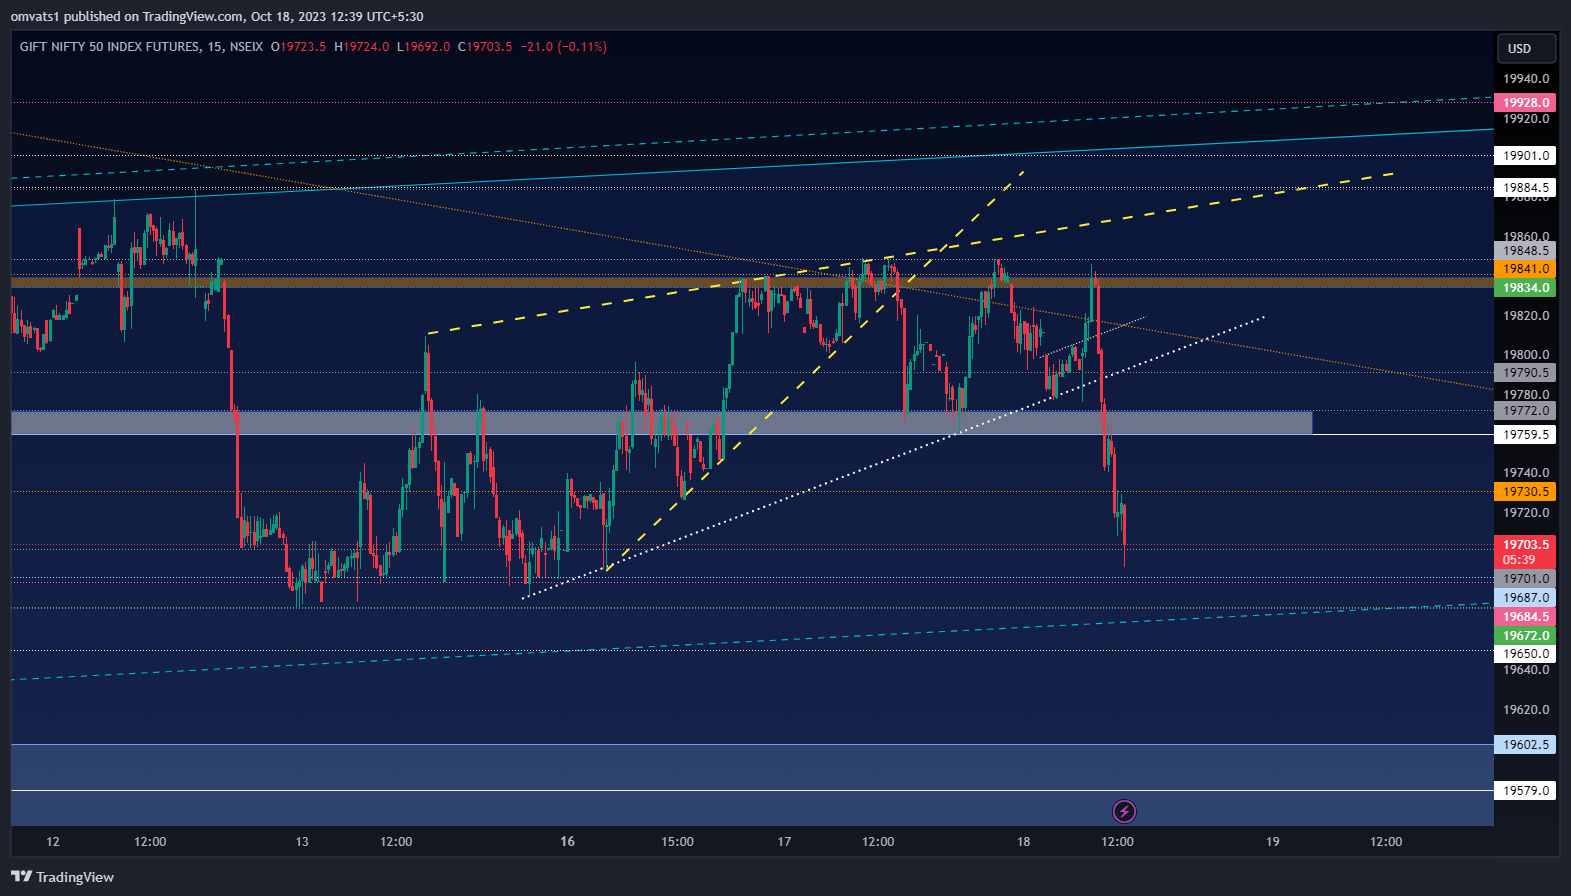Click the 19920.0 price scale value
This screenshot has height=896, width=1571.
pyautogui.click(x=1526, y=119)
